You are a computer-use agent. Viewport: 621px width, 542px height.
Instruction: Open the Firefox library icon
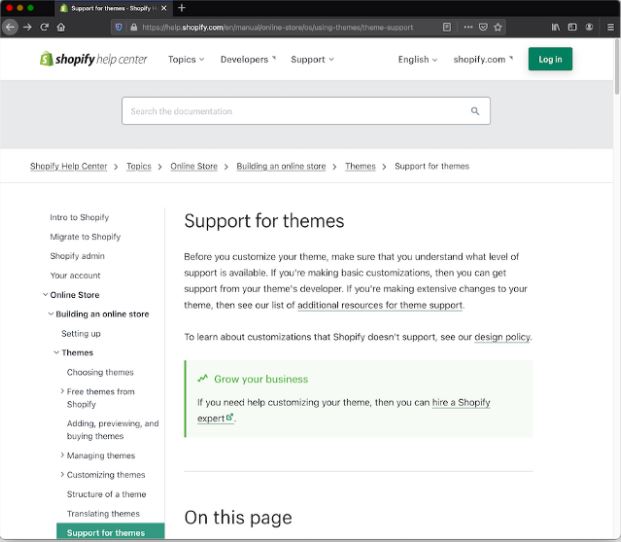556,27
